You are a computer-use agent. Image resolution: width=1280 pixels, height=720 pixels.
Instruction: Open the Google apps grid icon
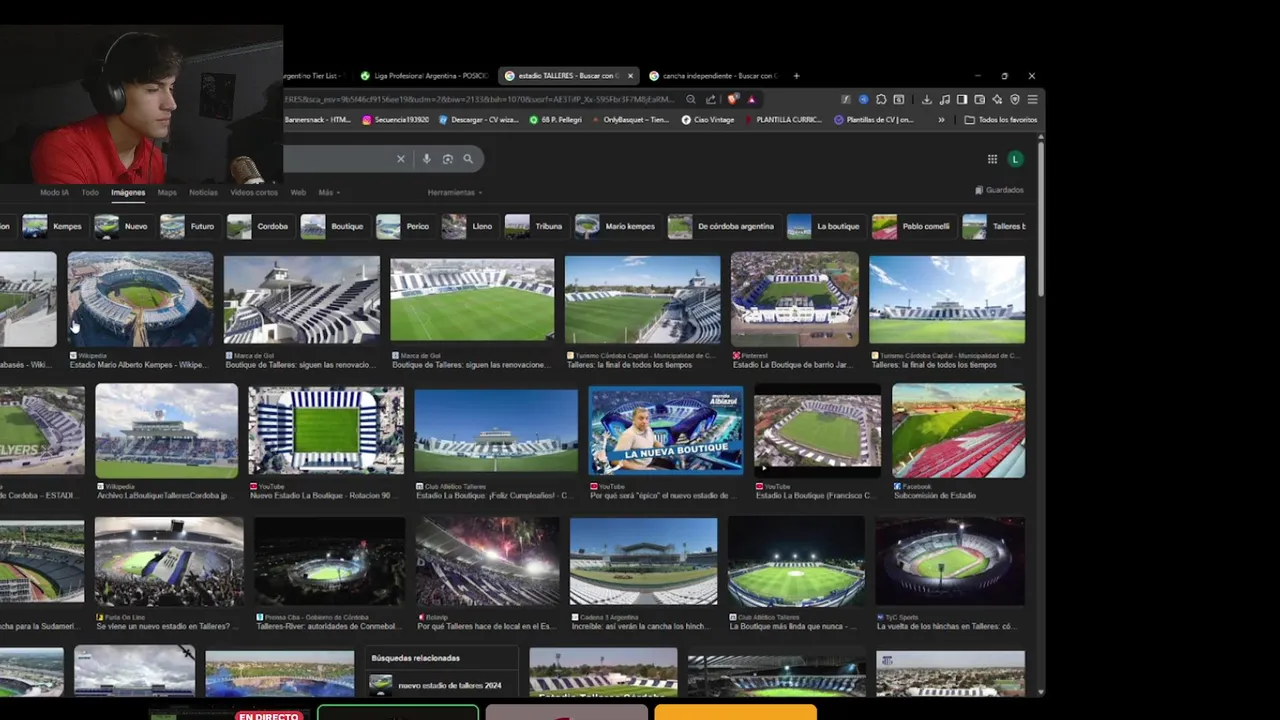coord(992,159)
